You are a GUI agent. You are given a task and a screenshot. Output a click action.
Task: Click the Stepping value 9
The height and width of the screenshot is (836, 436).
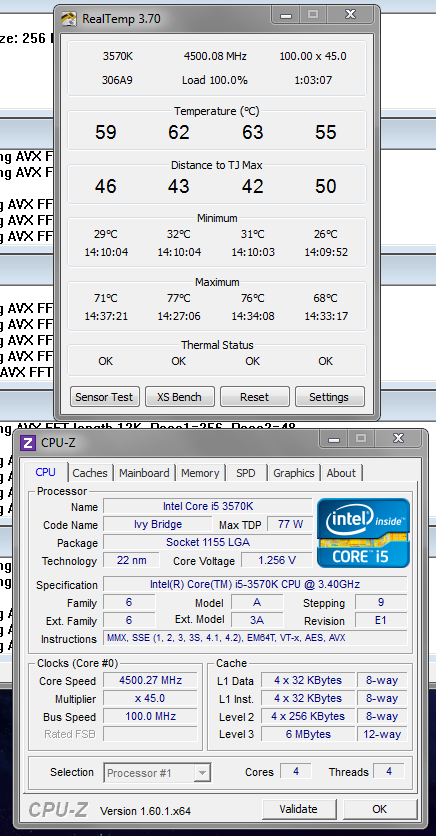click(381, 602)
